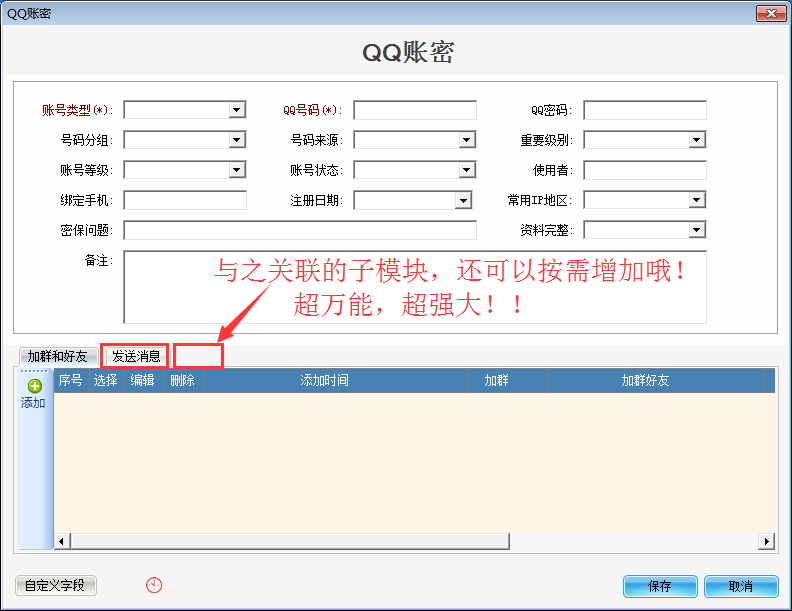Open the 号码分组 dropdown
792x611 pixels.
click(x=236, y=140)
